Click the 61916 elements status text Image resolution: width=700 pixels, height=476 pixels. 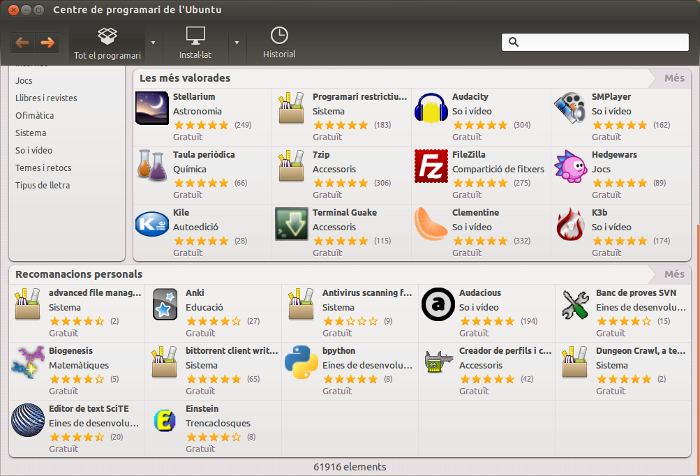(350, 467)
